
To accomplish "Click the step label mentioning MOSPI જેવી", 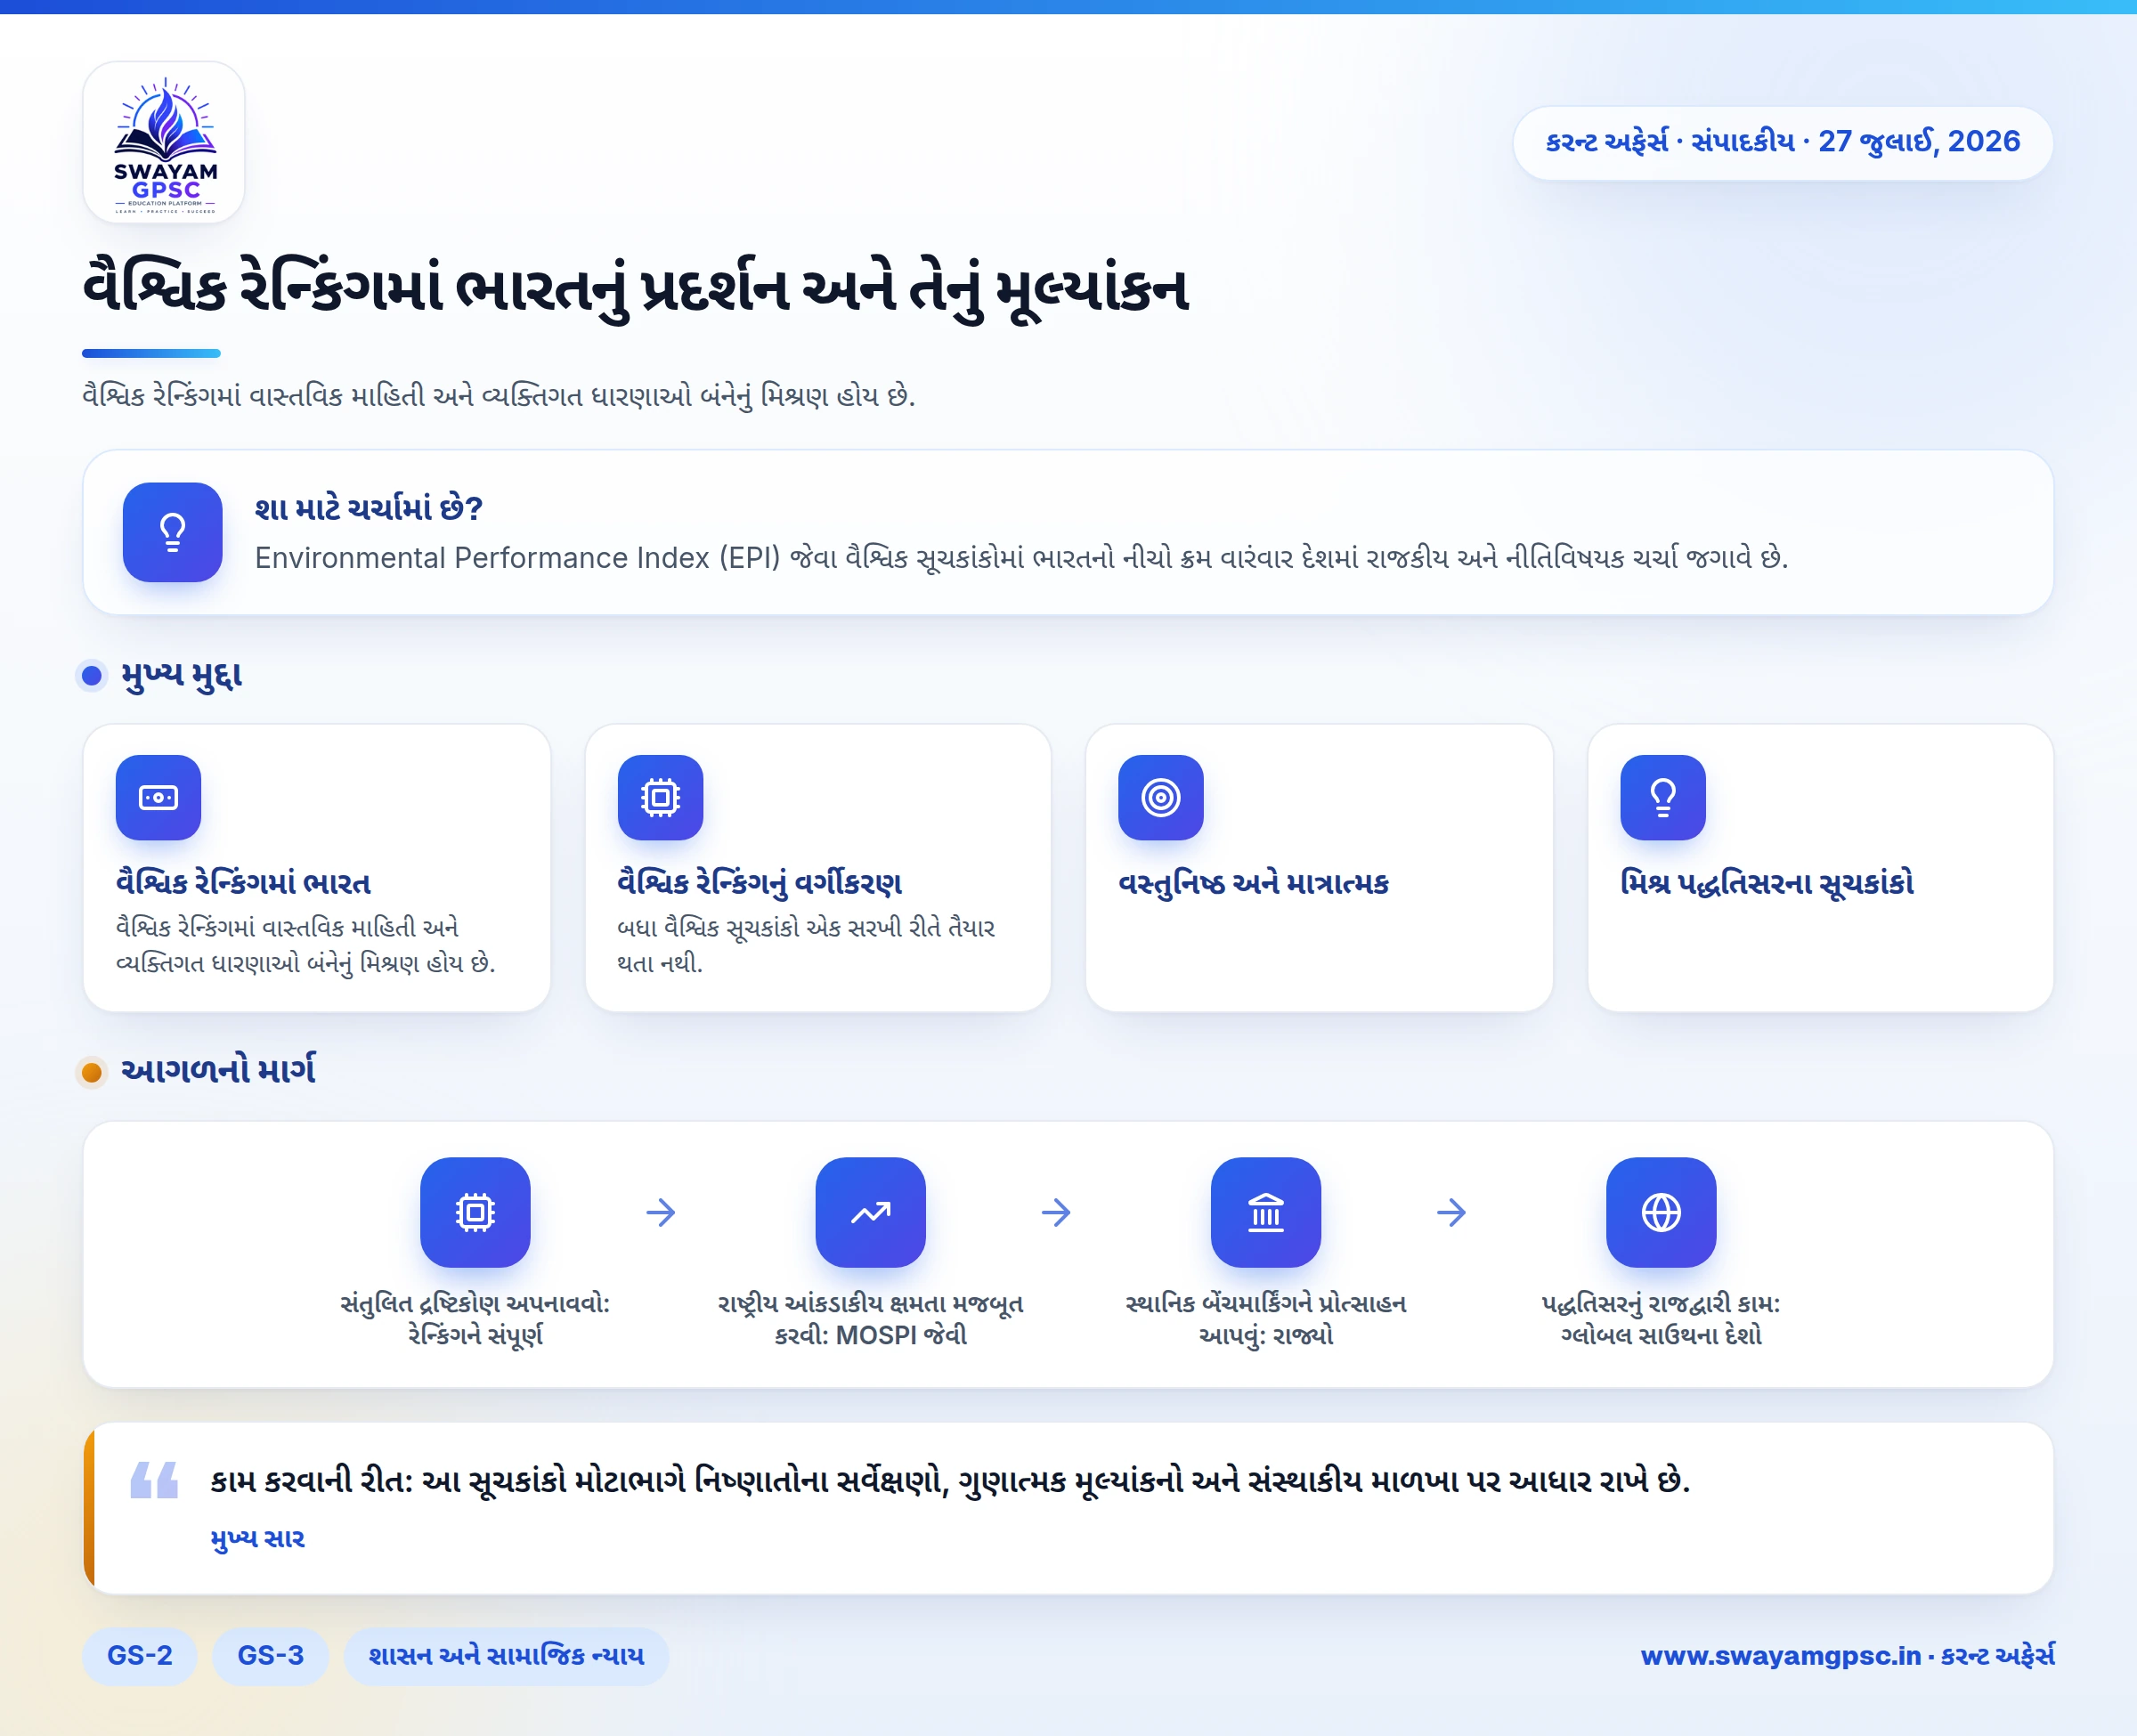I will [870, 1319].
